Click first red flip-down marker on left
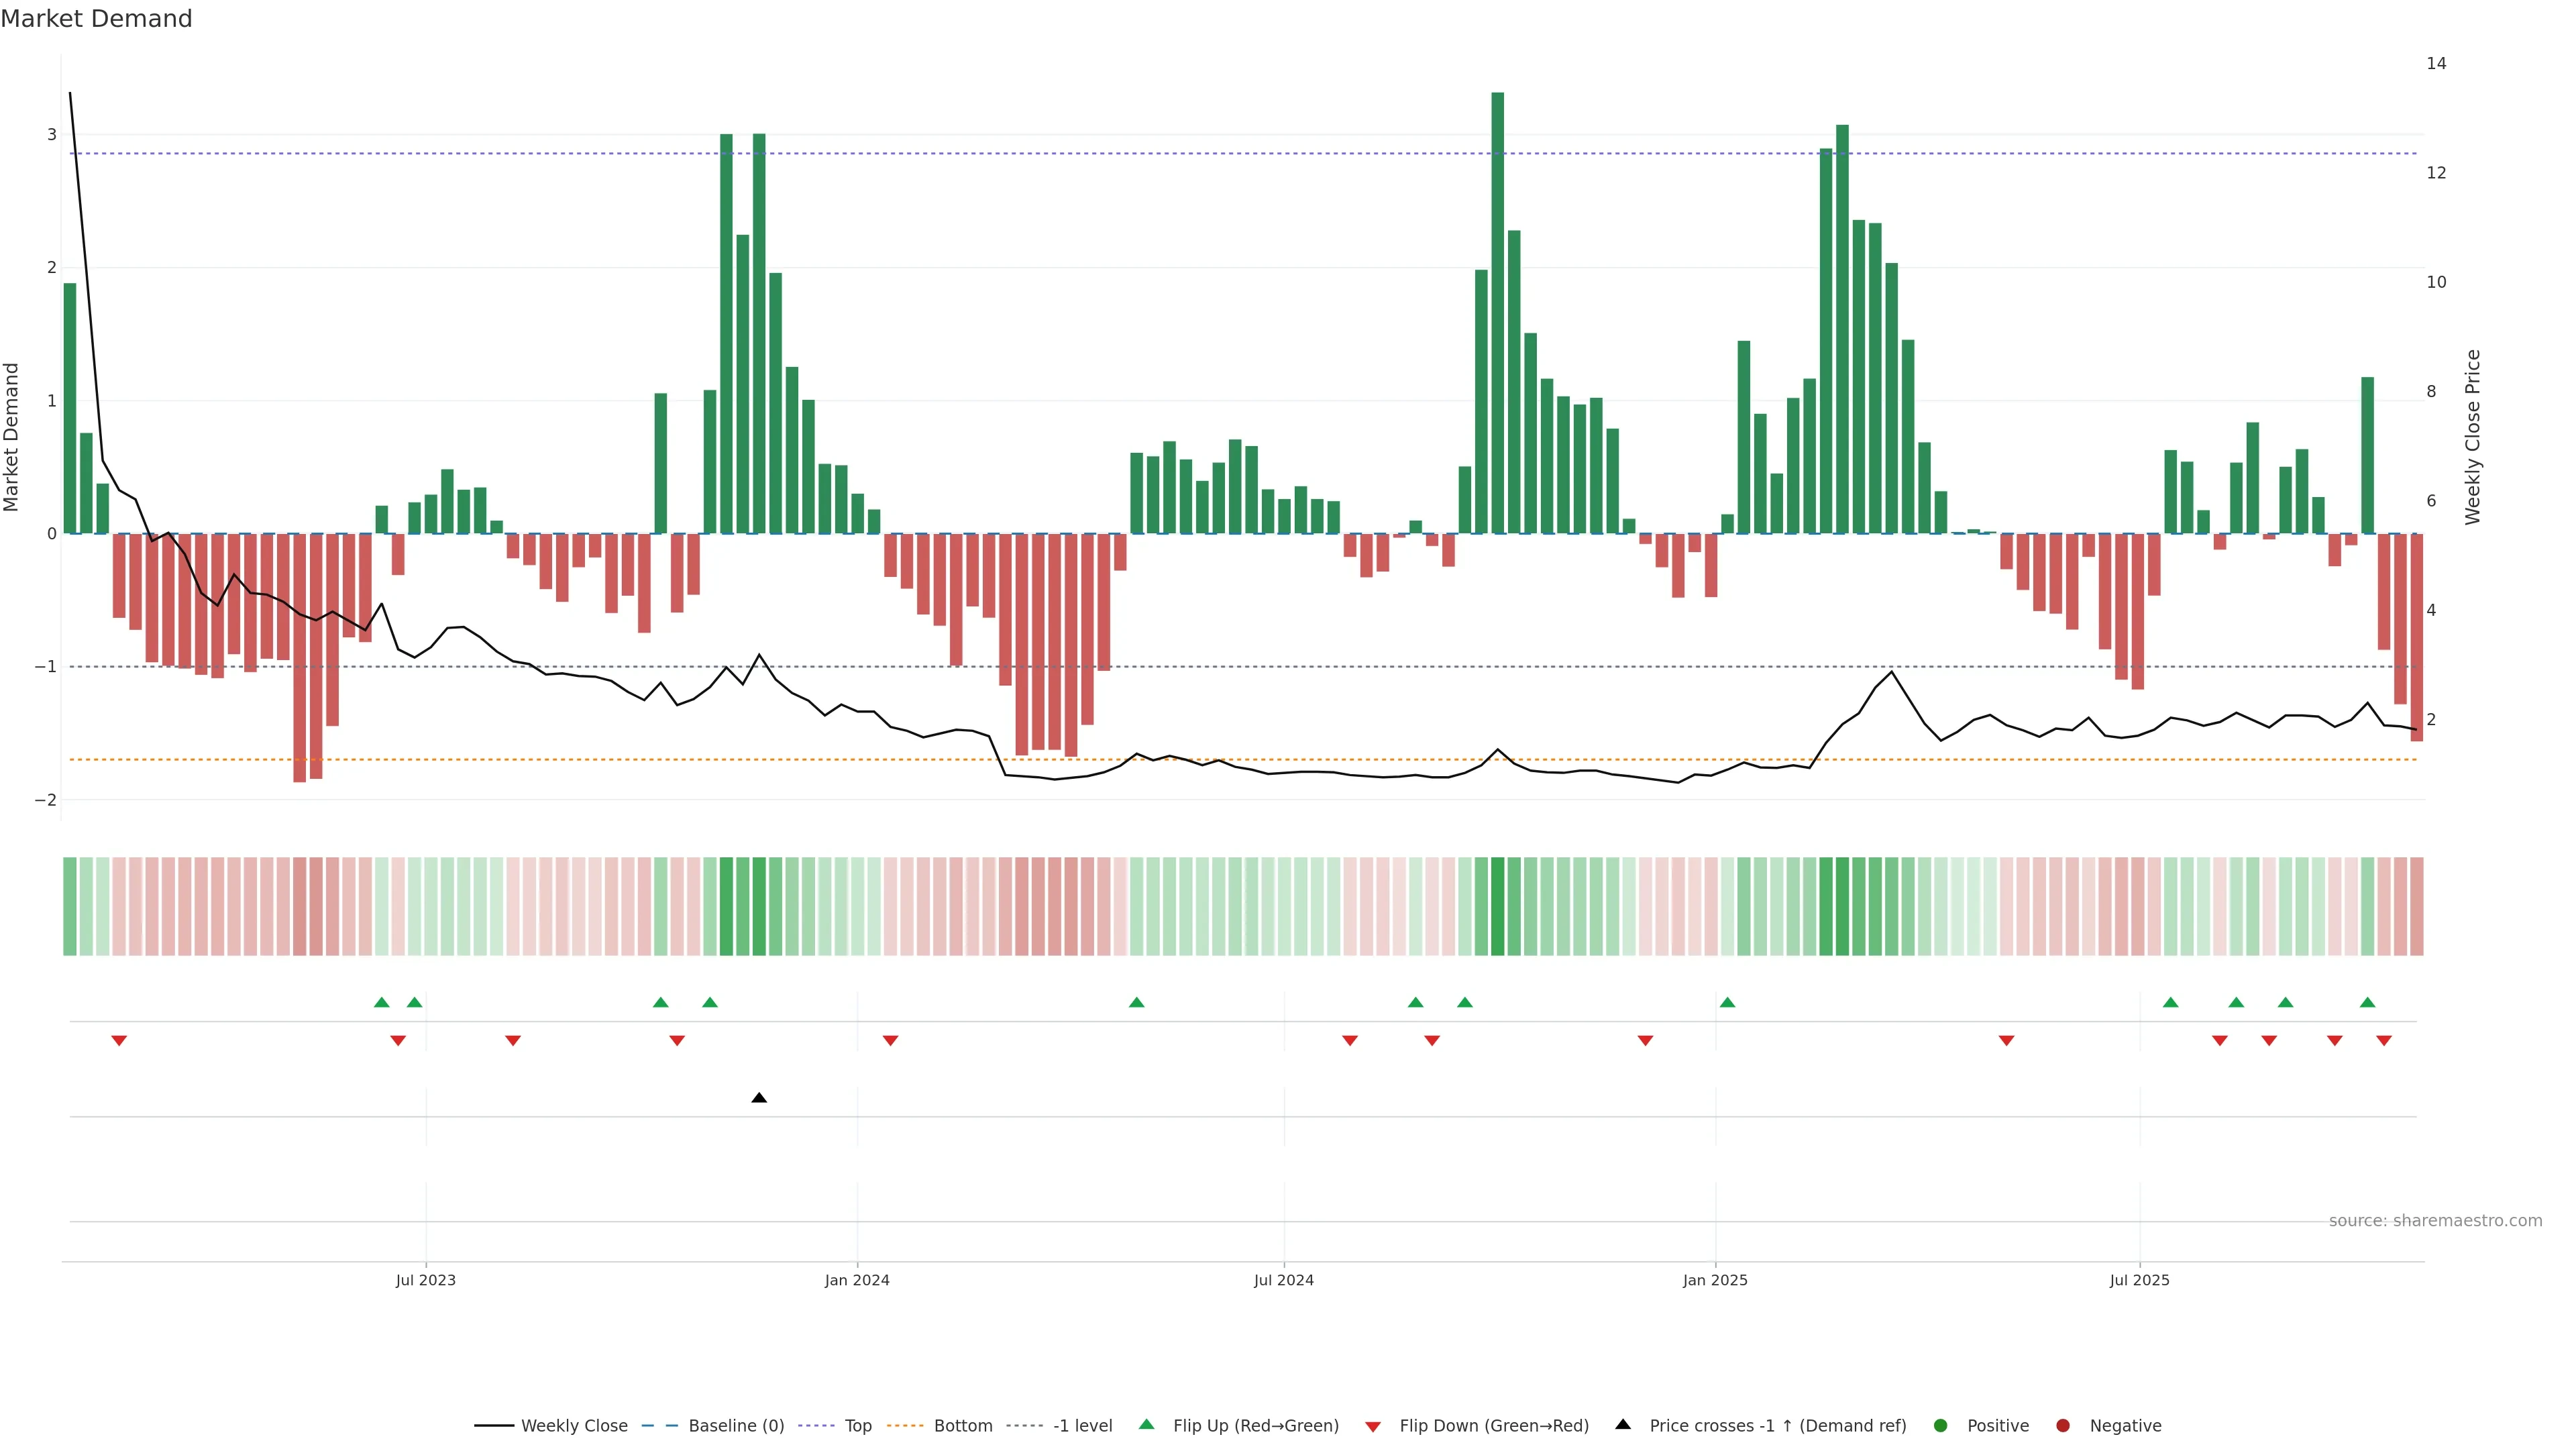Image resolution: width=2576 pixels, height=1449 pixels. pyautogui.click(x=119, y=1041)
